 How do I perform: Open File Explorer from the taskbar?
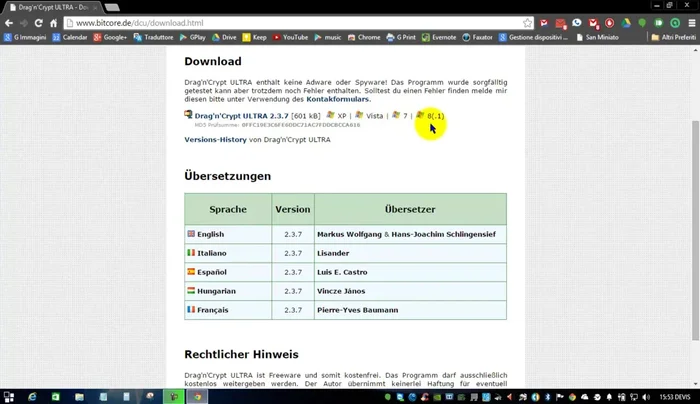(79, 396)
